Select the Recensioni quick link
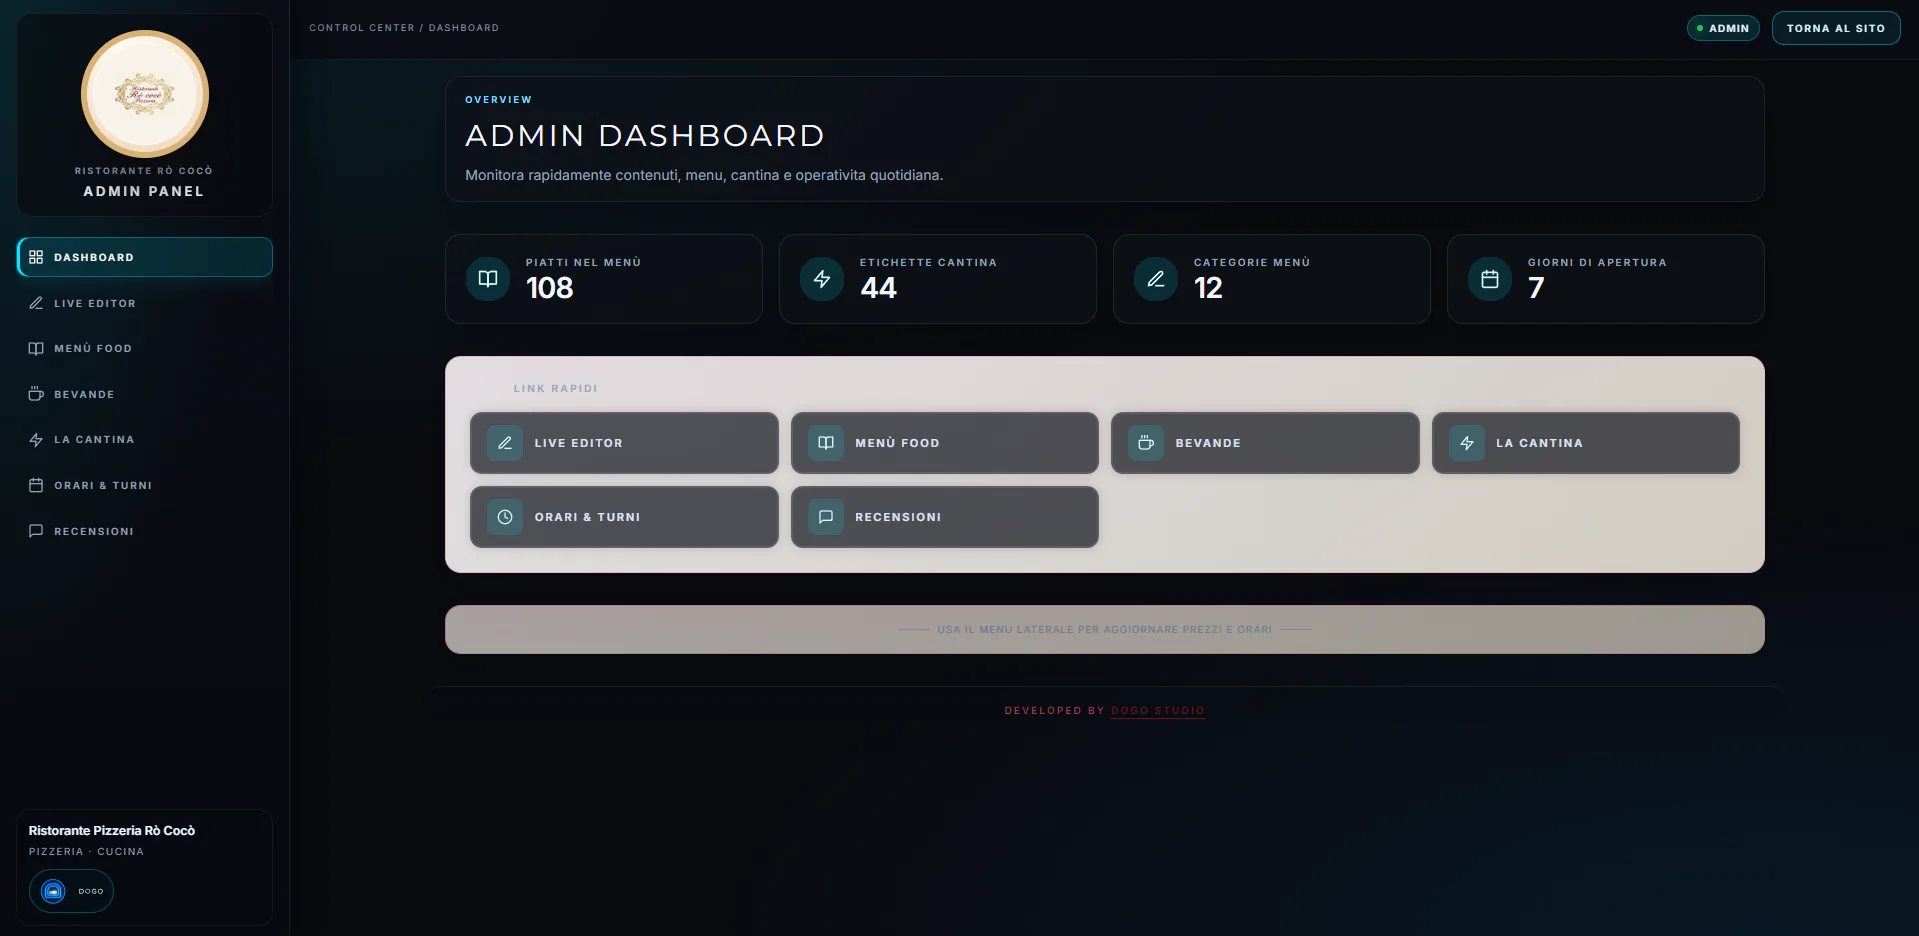The height and width of the screenshot is (936, 1919). click(944, 517)
